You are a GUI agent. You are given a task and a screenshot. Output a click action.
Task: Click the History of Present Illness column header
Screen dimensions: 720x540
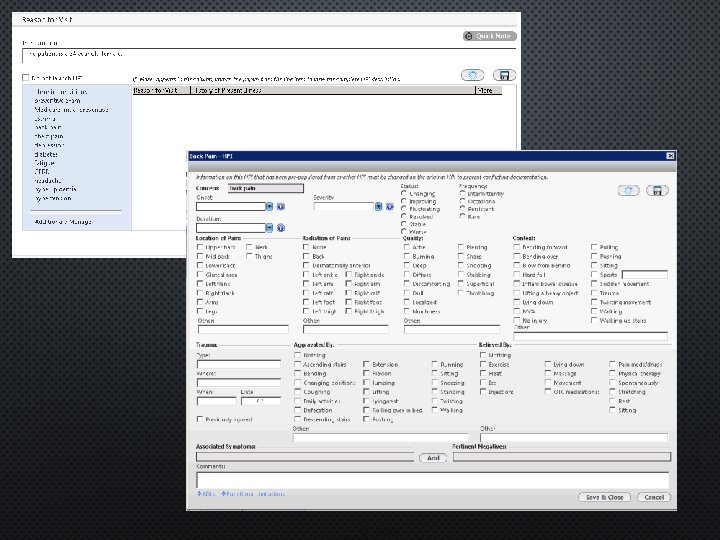point(333,90)
